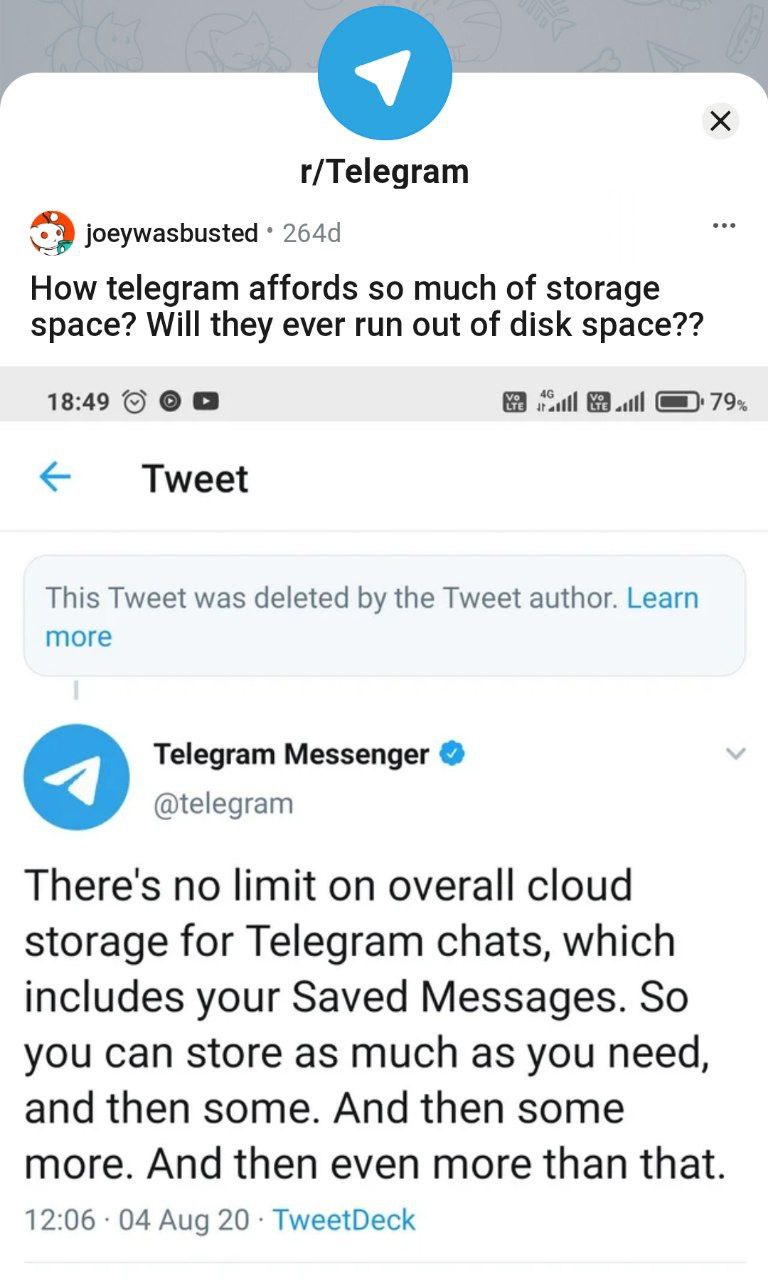Close the r/Telegram post overlay
Viewport: 768px width, 1280px height.
pos(719,121)
